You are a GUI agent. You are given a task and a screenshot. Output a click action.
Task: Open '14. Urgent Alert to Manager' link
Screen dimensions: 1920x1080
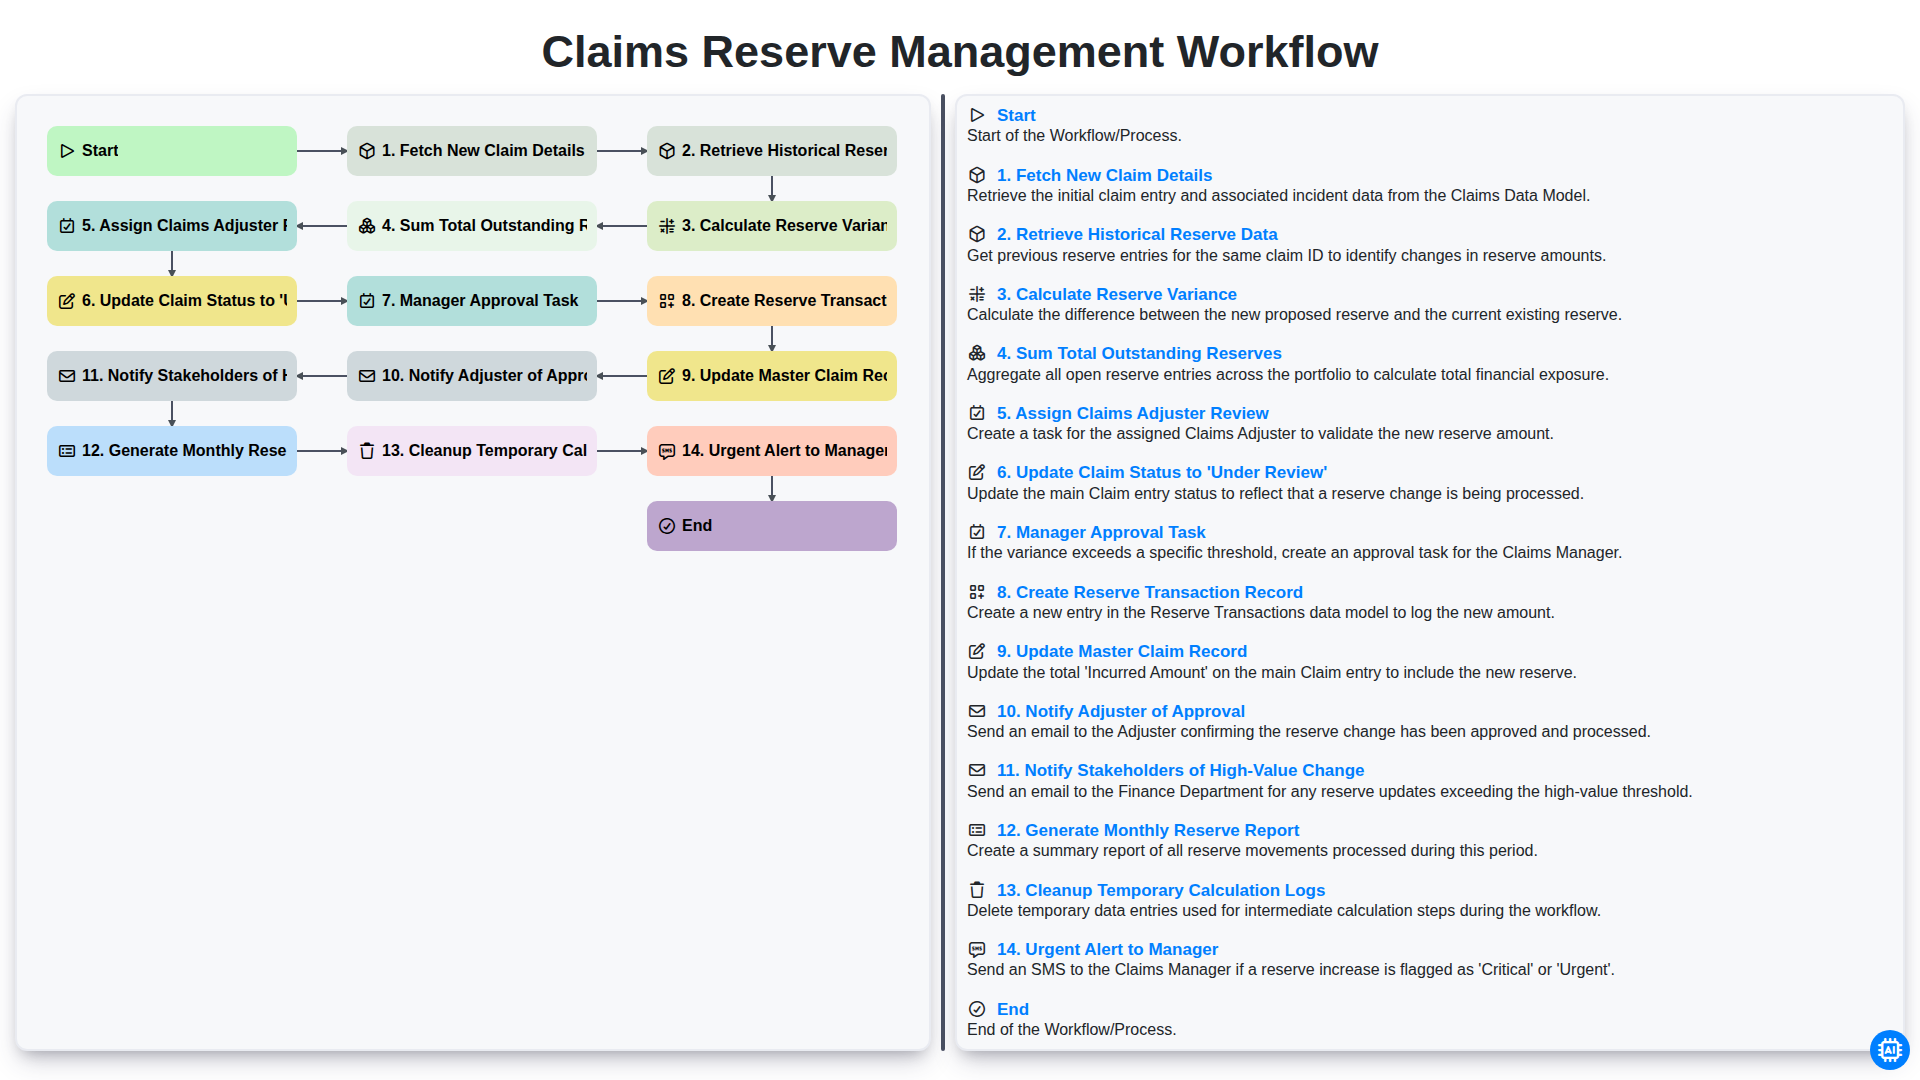[x=1107, y=949]
